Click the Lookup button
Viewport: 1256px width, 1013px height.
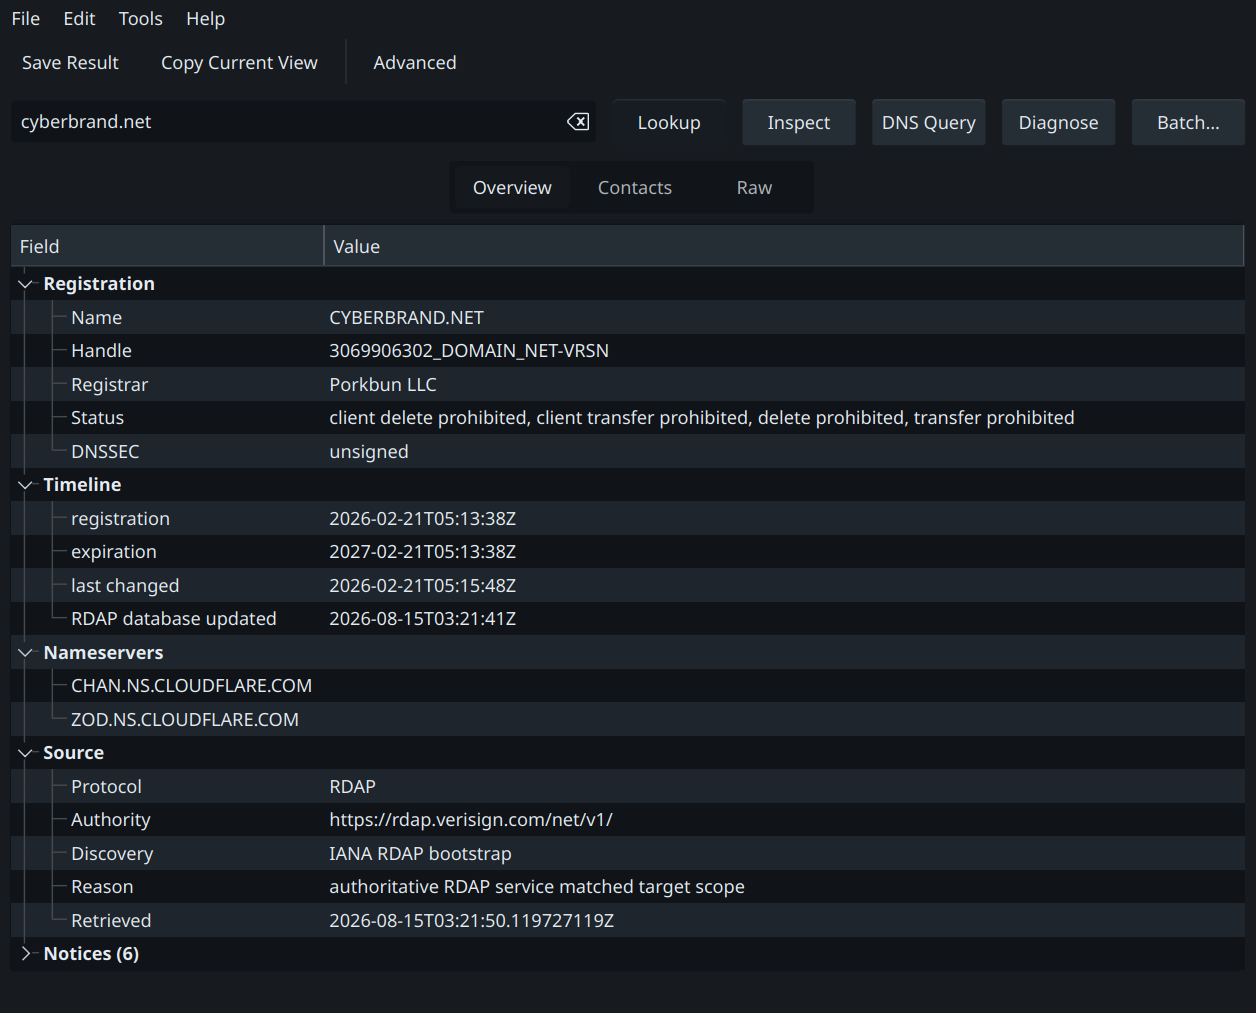pos(669,122)
